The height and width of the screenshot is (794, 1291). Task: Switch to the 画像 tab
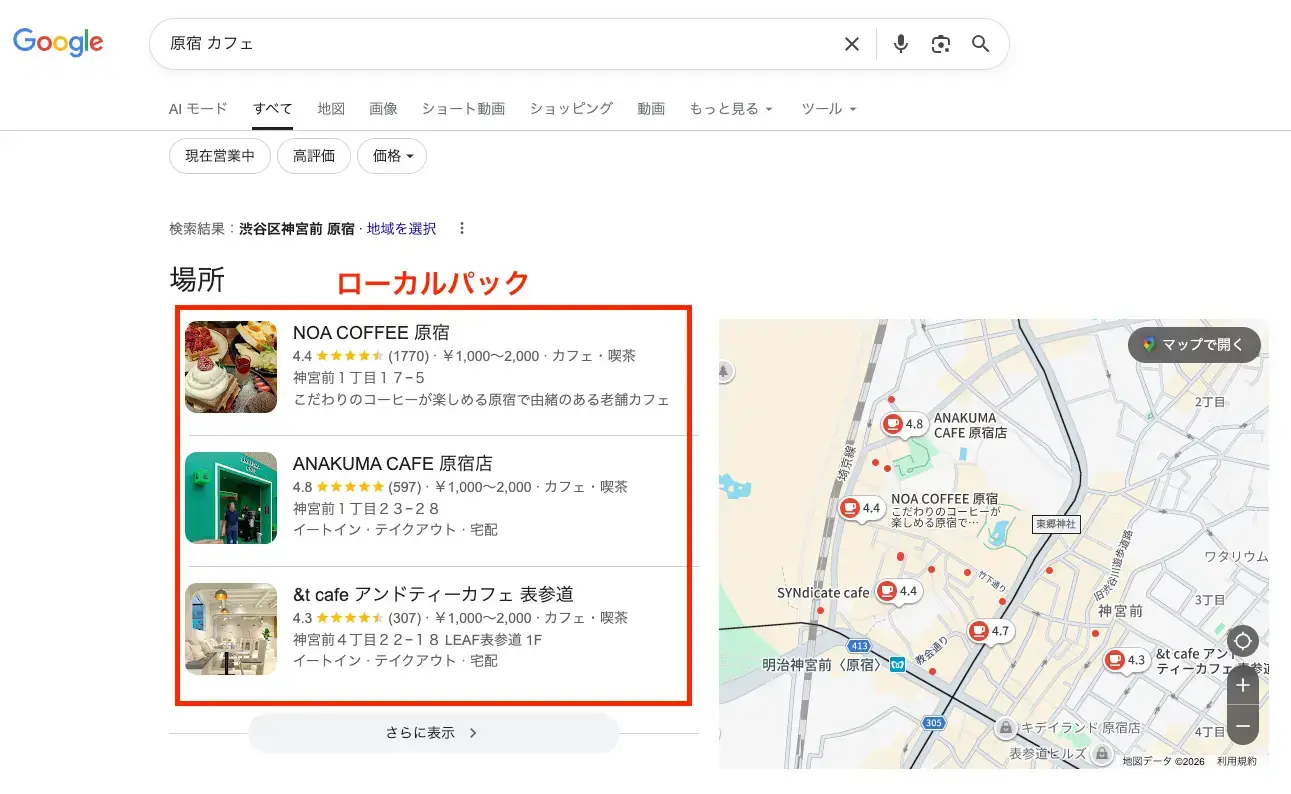click(x=383, y=109)
